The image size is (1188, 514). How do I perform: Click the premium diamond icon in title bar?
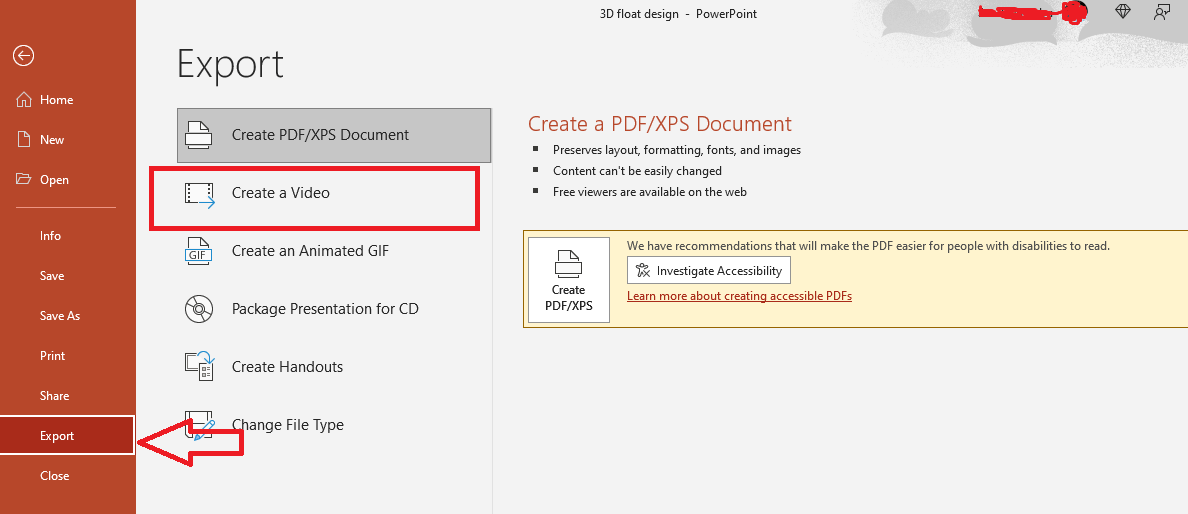(1123, 11)
